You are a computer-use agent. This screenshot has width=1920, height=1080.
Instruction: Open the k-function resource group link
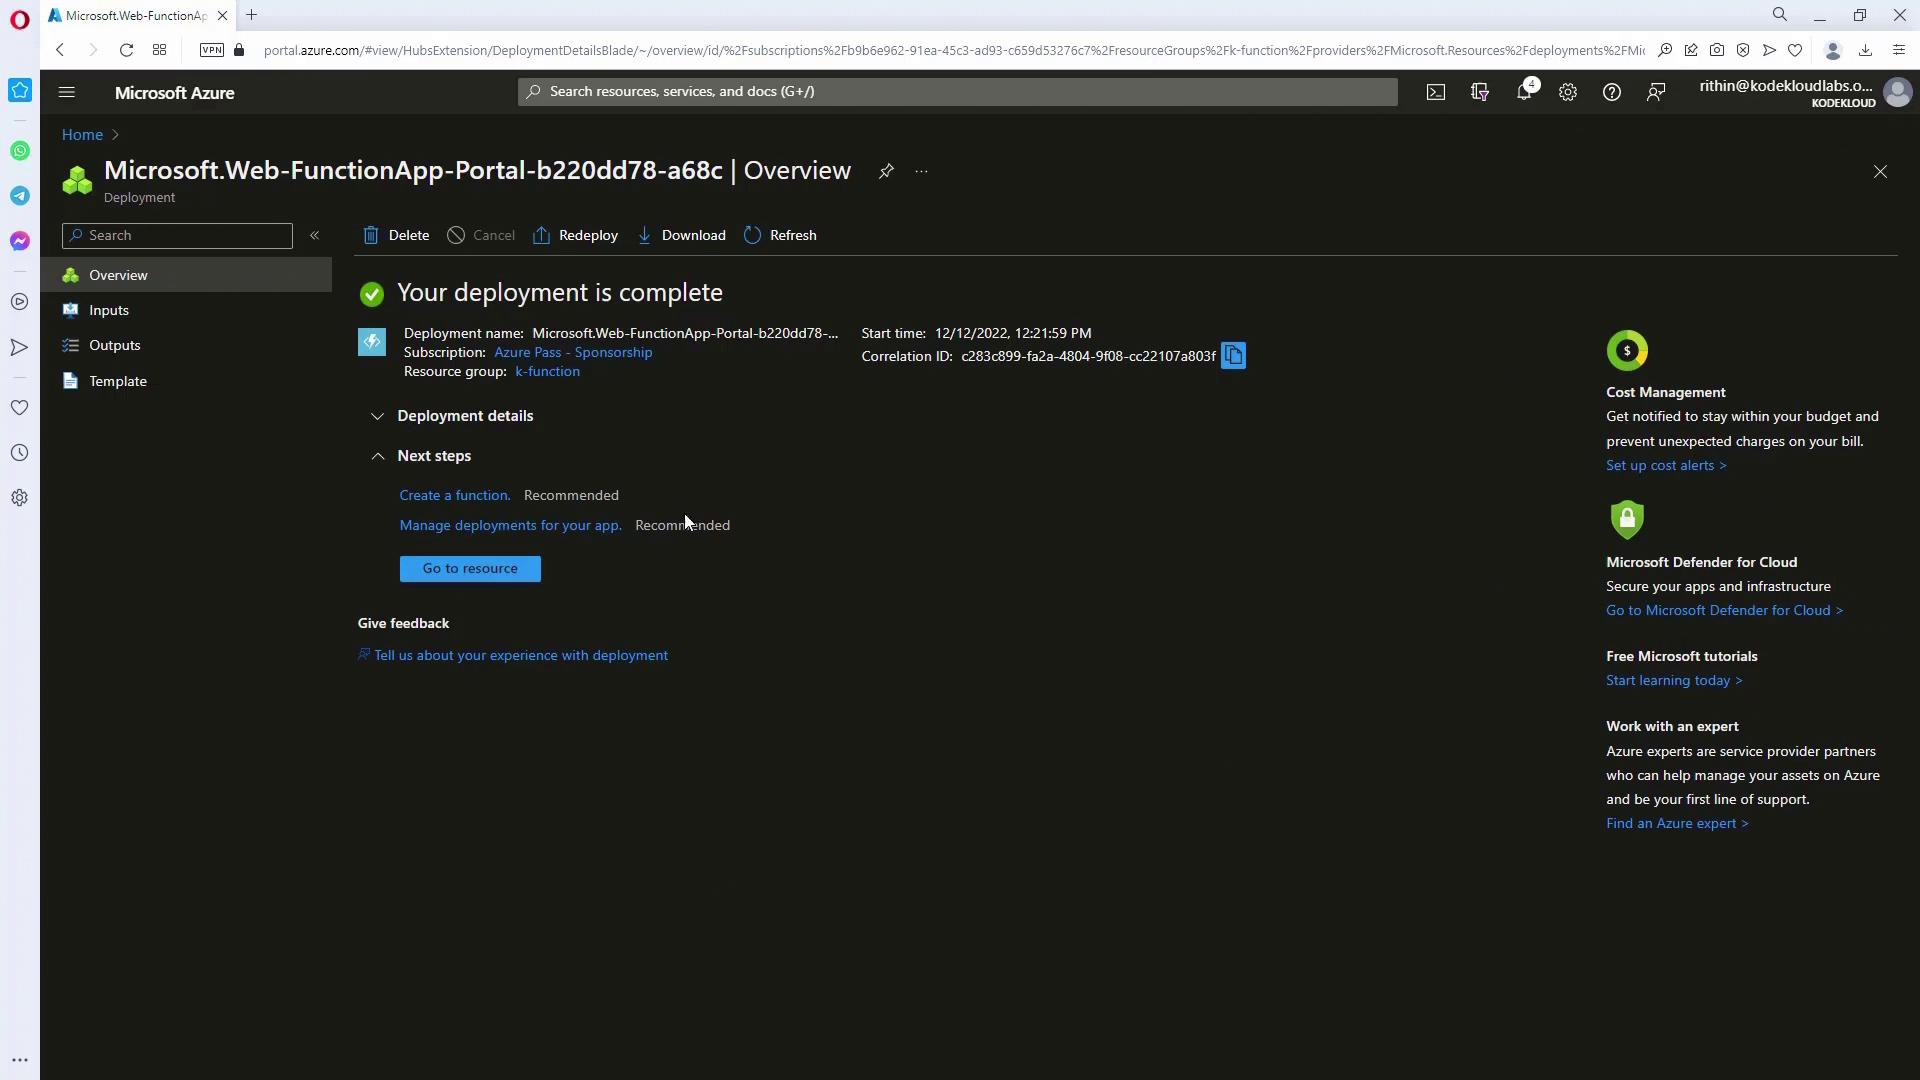(547, 371)
